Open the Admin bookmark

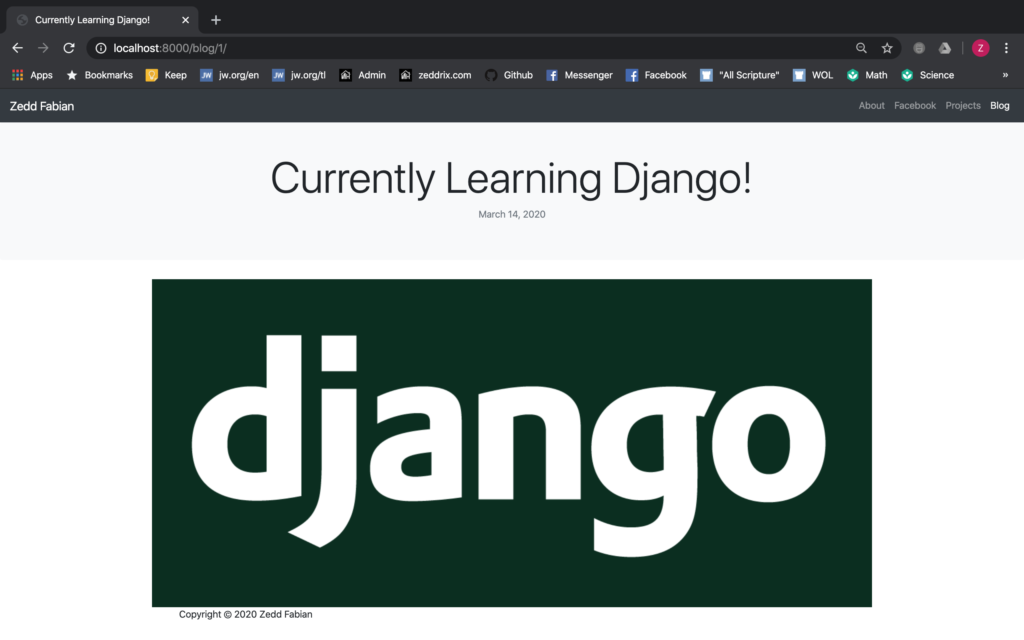362,75
